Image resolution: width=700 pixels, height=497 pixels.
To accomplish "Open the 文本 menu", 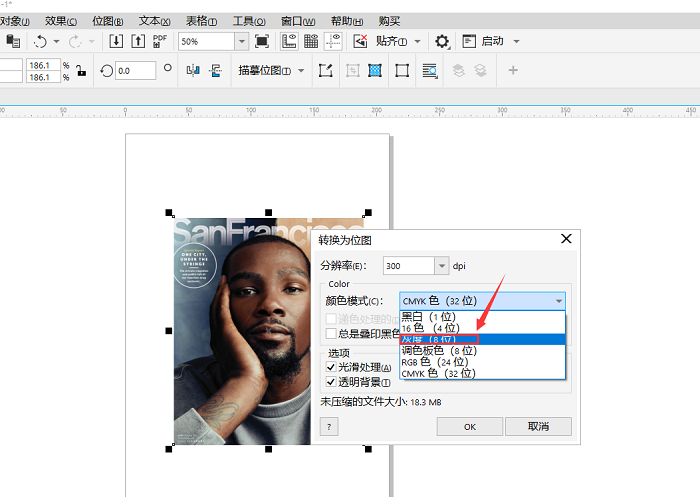I will [154, 21].
